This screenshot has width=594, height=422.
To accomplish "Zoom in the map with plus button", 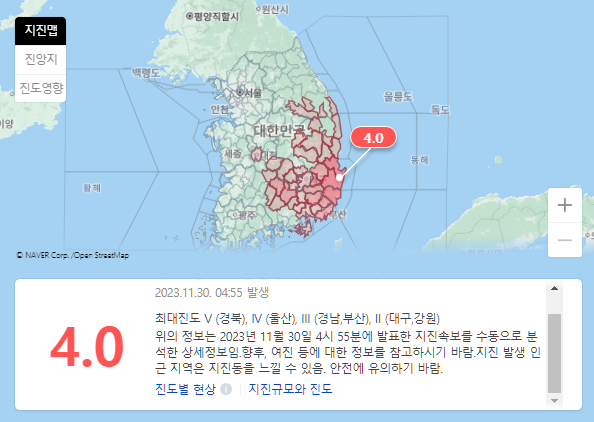I will pyautogui.click(x=565, y=205).
